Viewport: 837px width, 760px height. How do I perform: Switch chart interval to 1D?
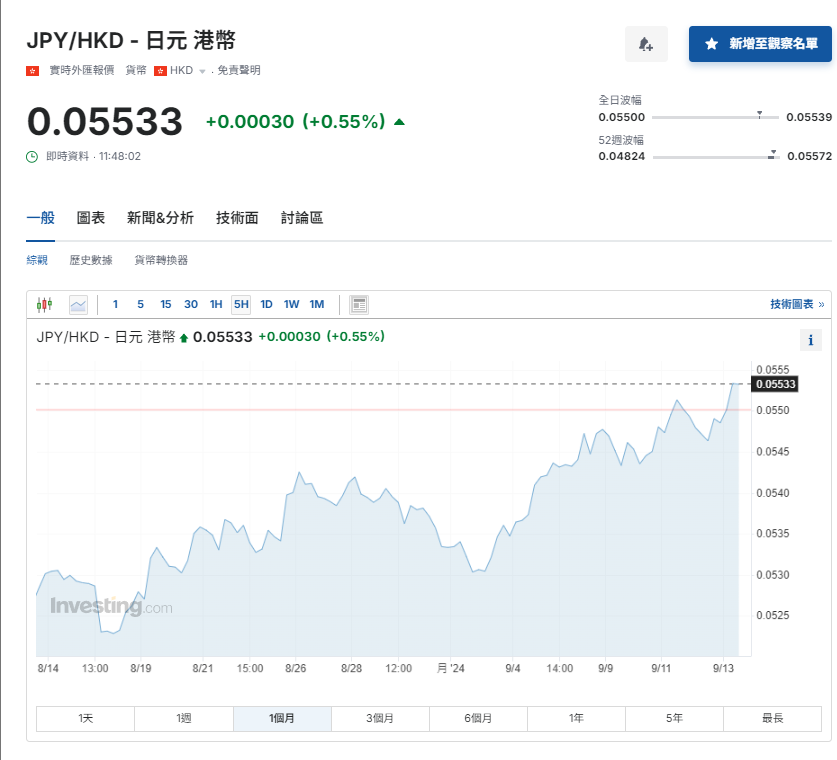[x=264, y=304]
